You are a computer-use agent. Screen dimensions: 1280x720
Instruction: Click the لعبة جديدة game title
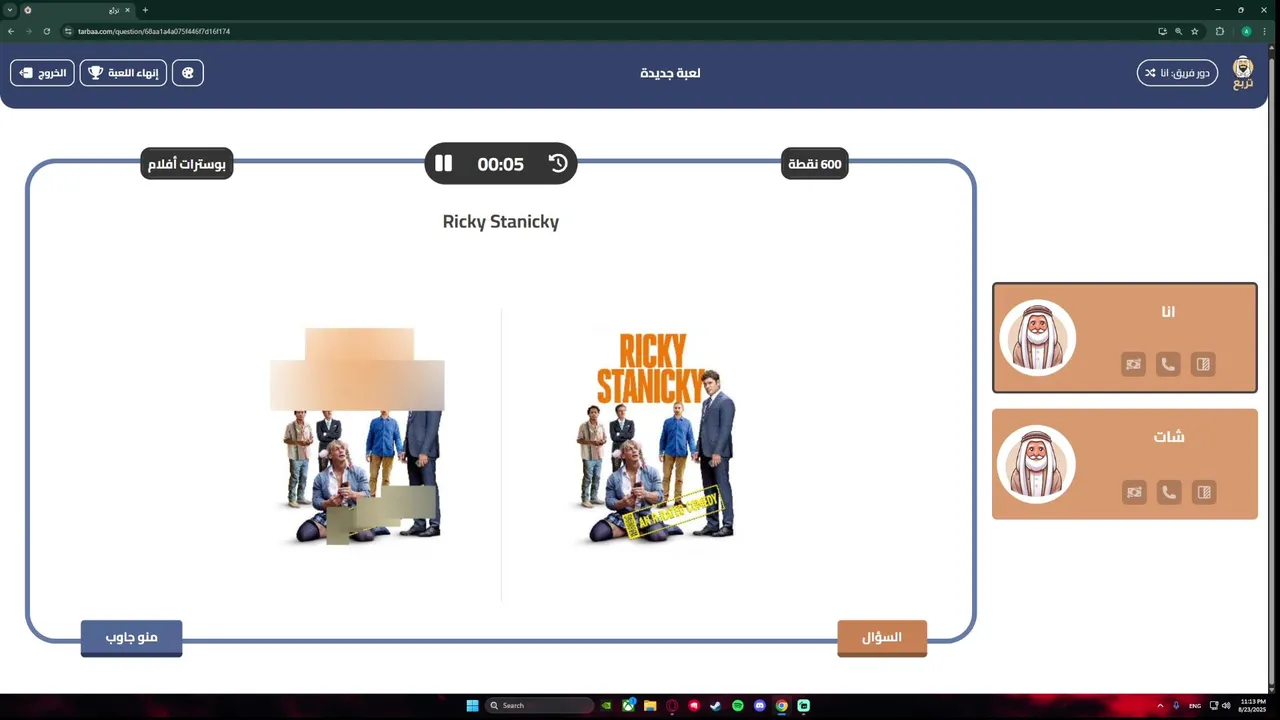[x=670, y=73]
